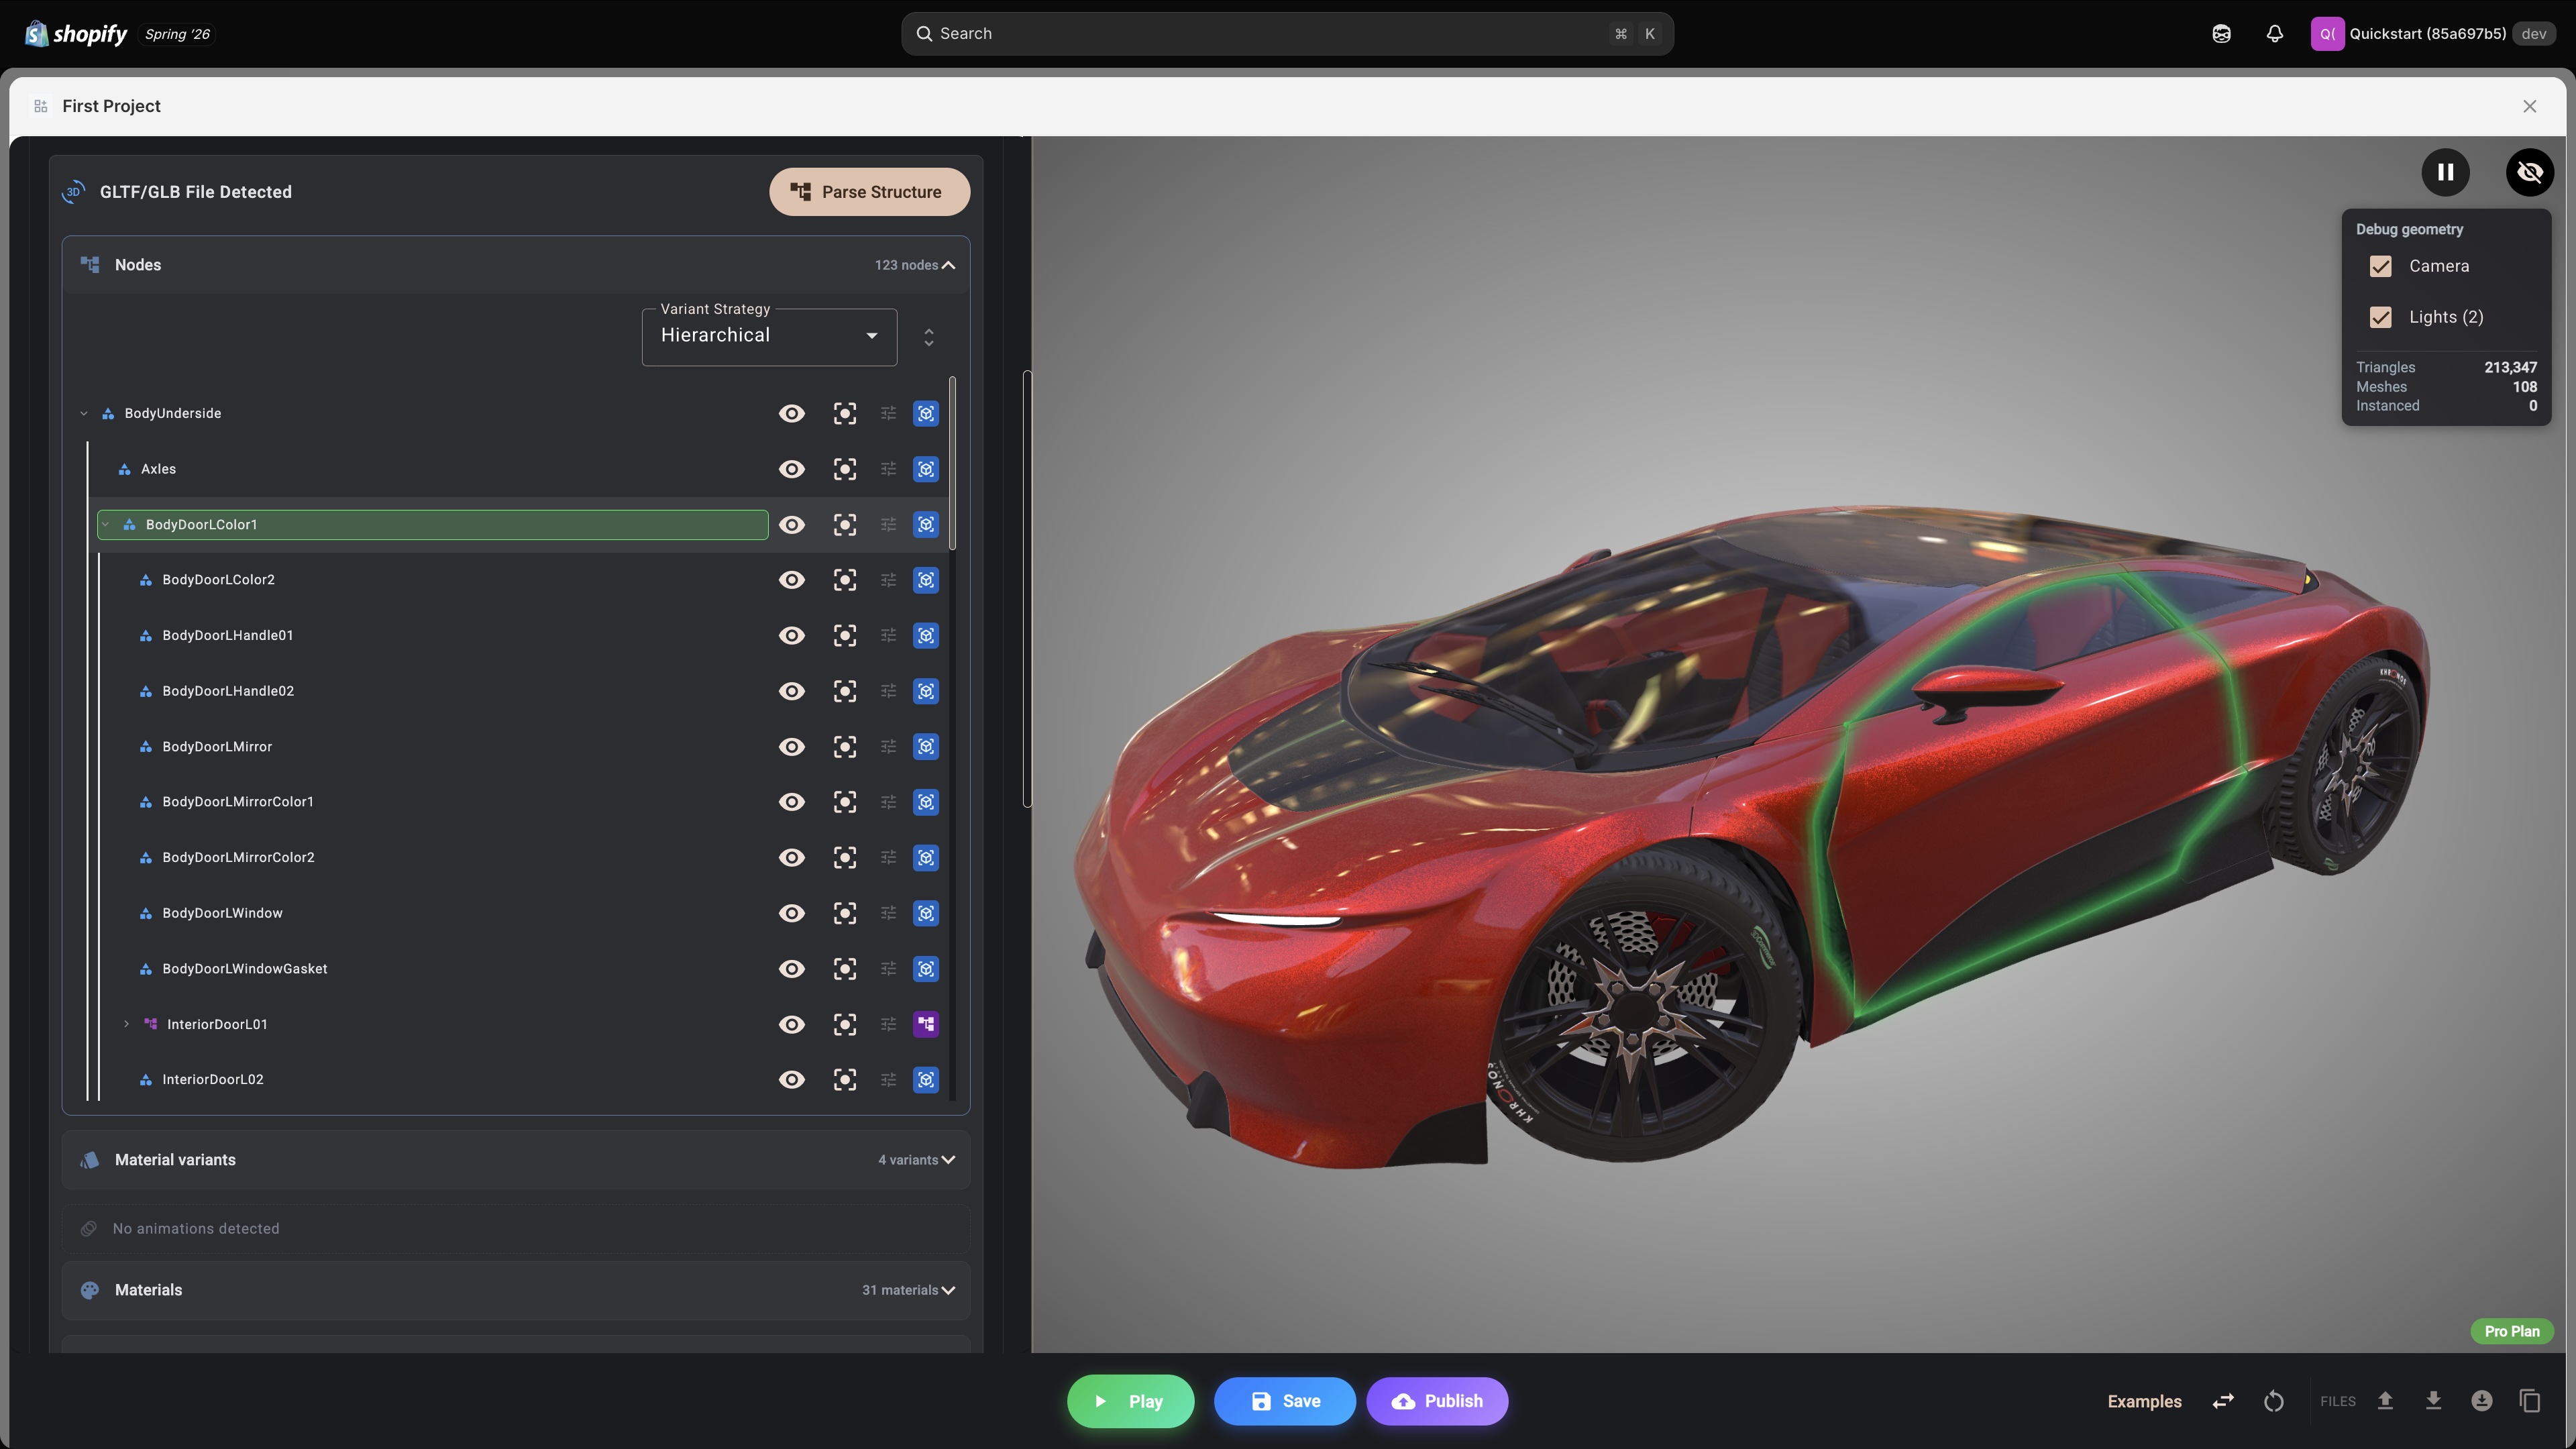Image resolution: width=2576 pixels, height=1449 pixels.
Task: Expand the InteriorDoorL01 tree node
Action: click(x=126, y=1024)
